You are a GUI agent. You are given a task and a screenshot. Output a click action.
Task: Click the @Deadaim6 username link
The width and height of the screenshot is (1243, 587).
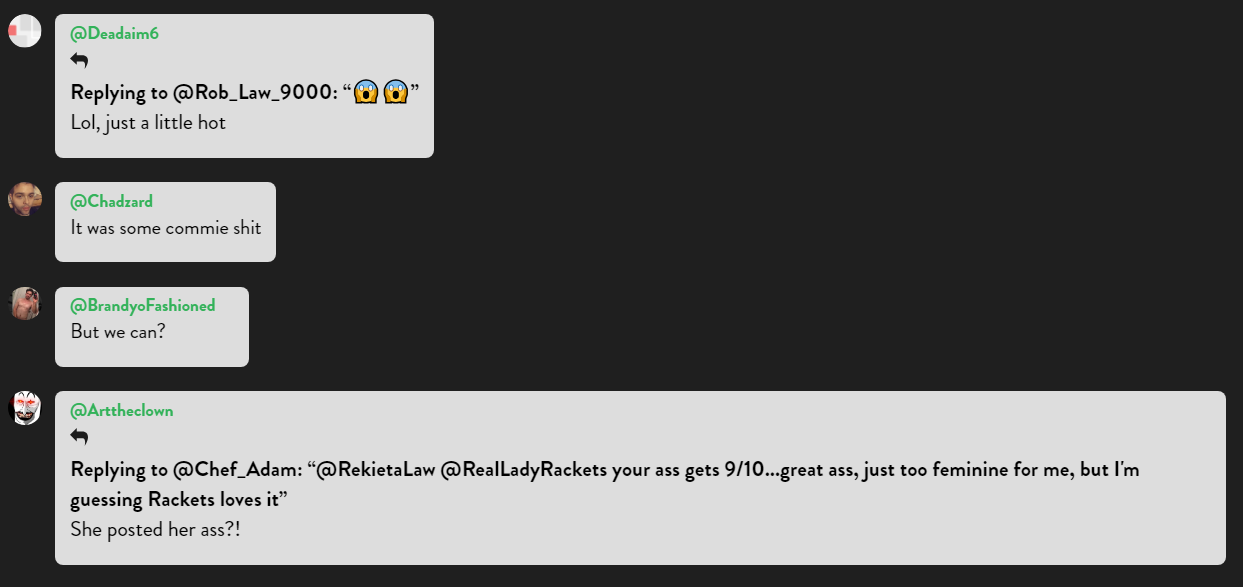[x=114, y=34]
